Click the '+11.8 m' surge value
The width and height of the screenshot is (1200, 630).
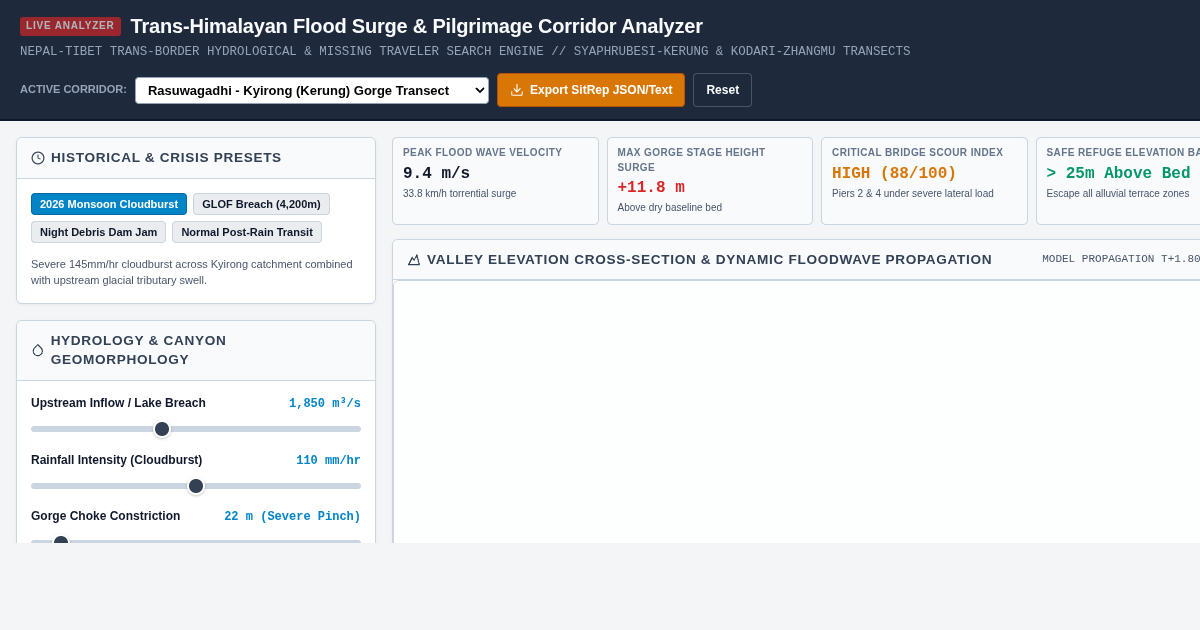point(651,187)
